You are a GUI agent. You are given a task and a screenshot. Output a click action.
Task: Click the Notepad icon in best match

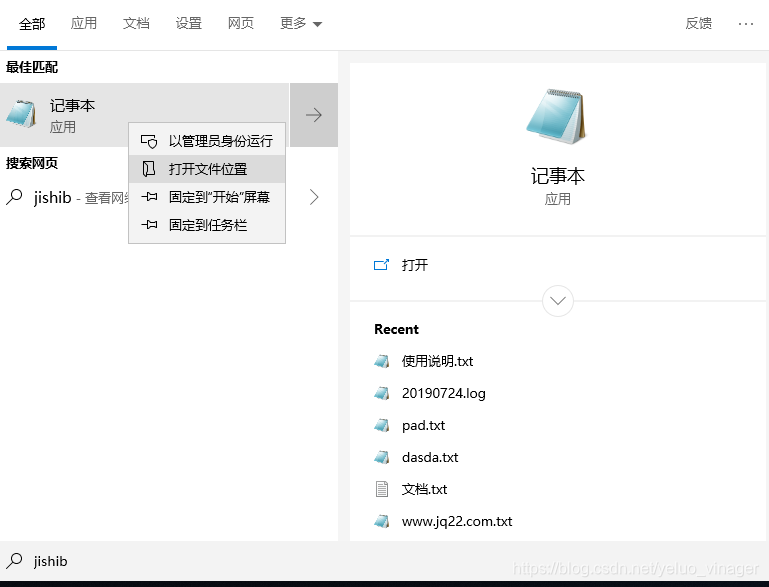click(x=21, y=114)
